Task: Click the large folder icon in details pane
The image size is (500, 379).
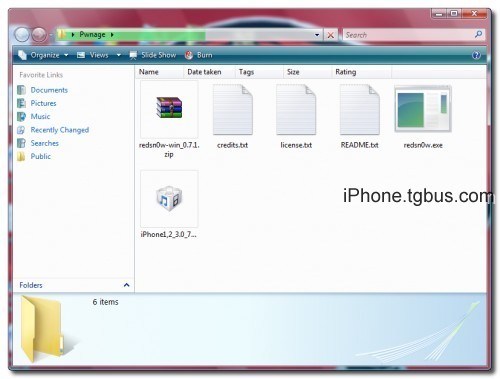Action: click(x=42, y=329)
